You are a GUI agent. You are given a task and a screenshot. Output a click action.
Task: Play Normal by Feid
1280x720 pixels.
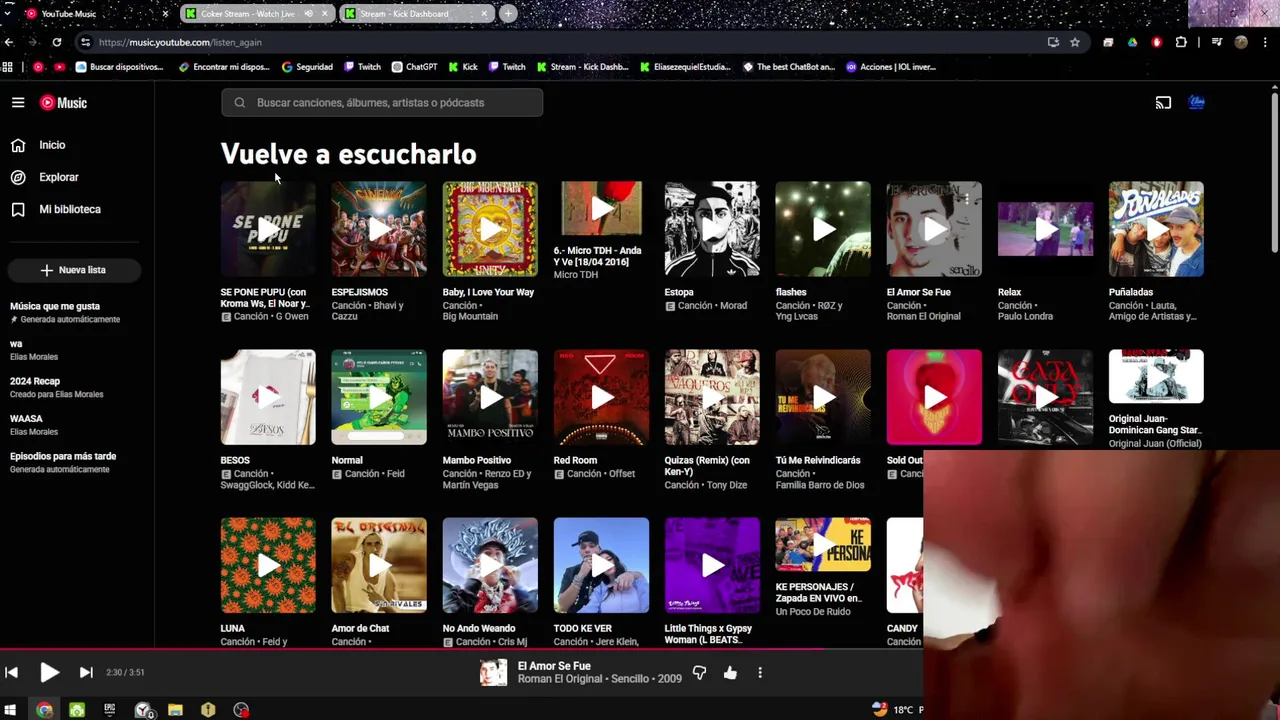[x=379, y=397]
